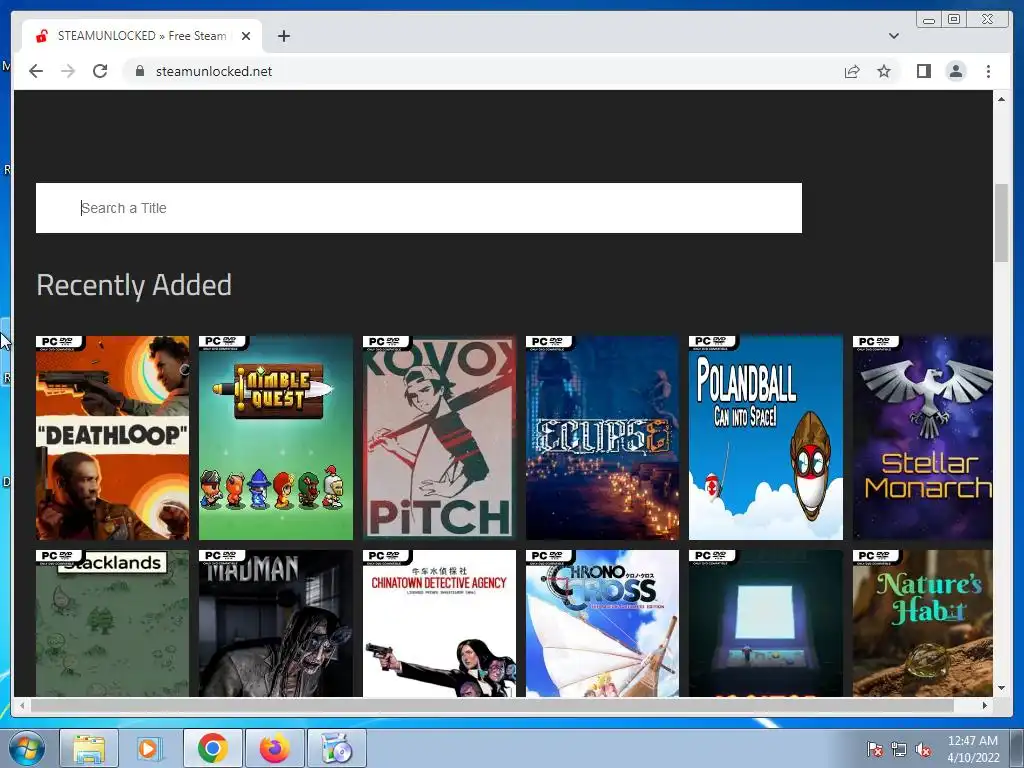Open the Stellar Monarch game cover
The height and width of the screenshot is (768, 1024).
(x=922, y=438)
